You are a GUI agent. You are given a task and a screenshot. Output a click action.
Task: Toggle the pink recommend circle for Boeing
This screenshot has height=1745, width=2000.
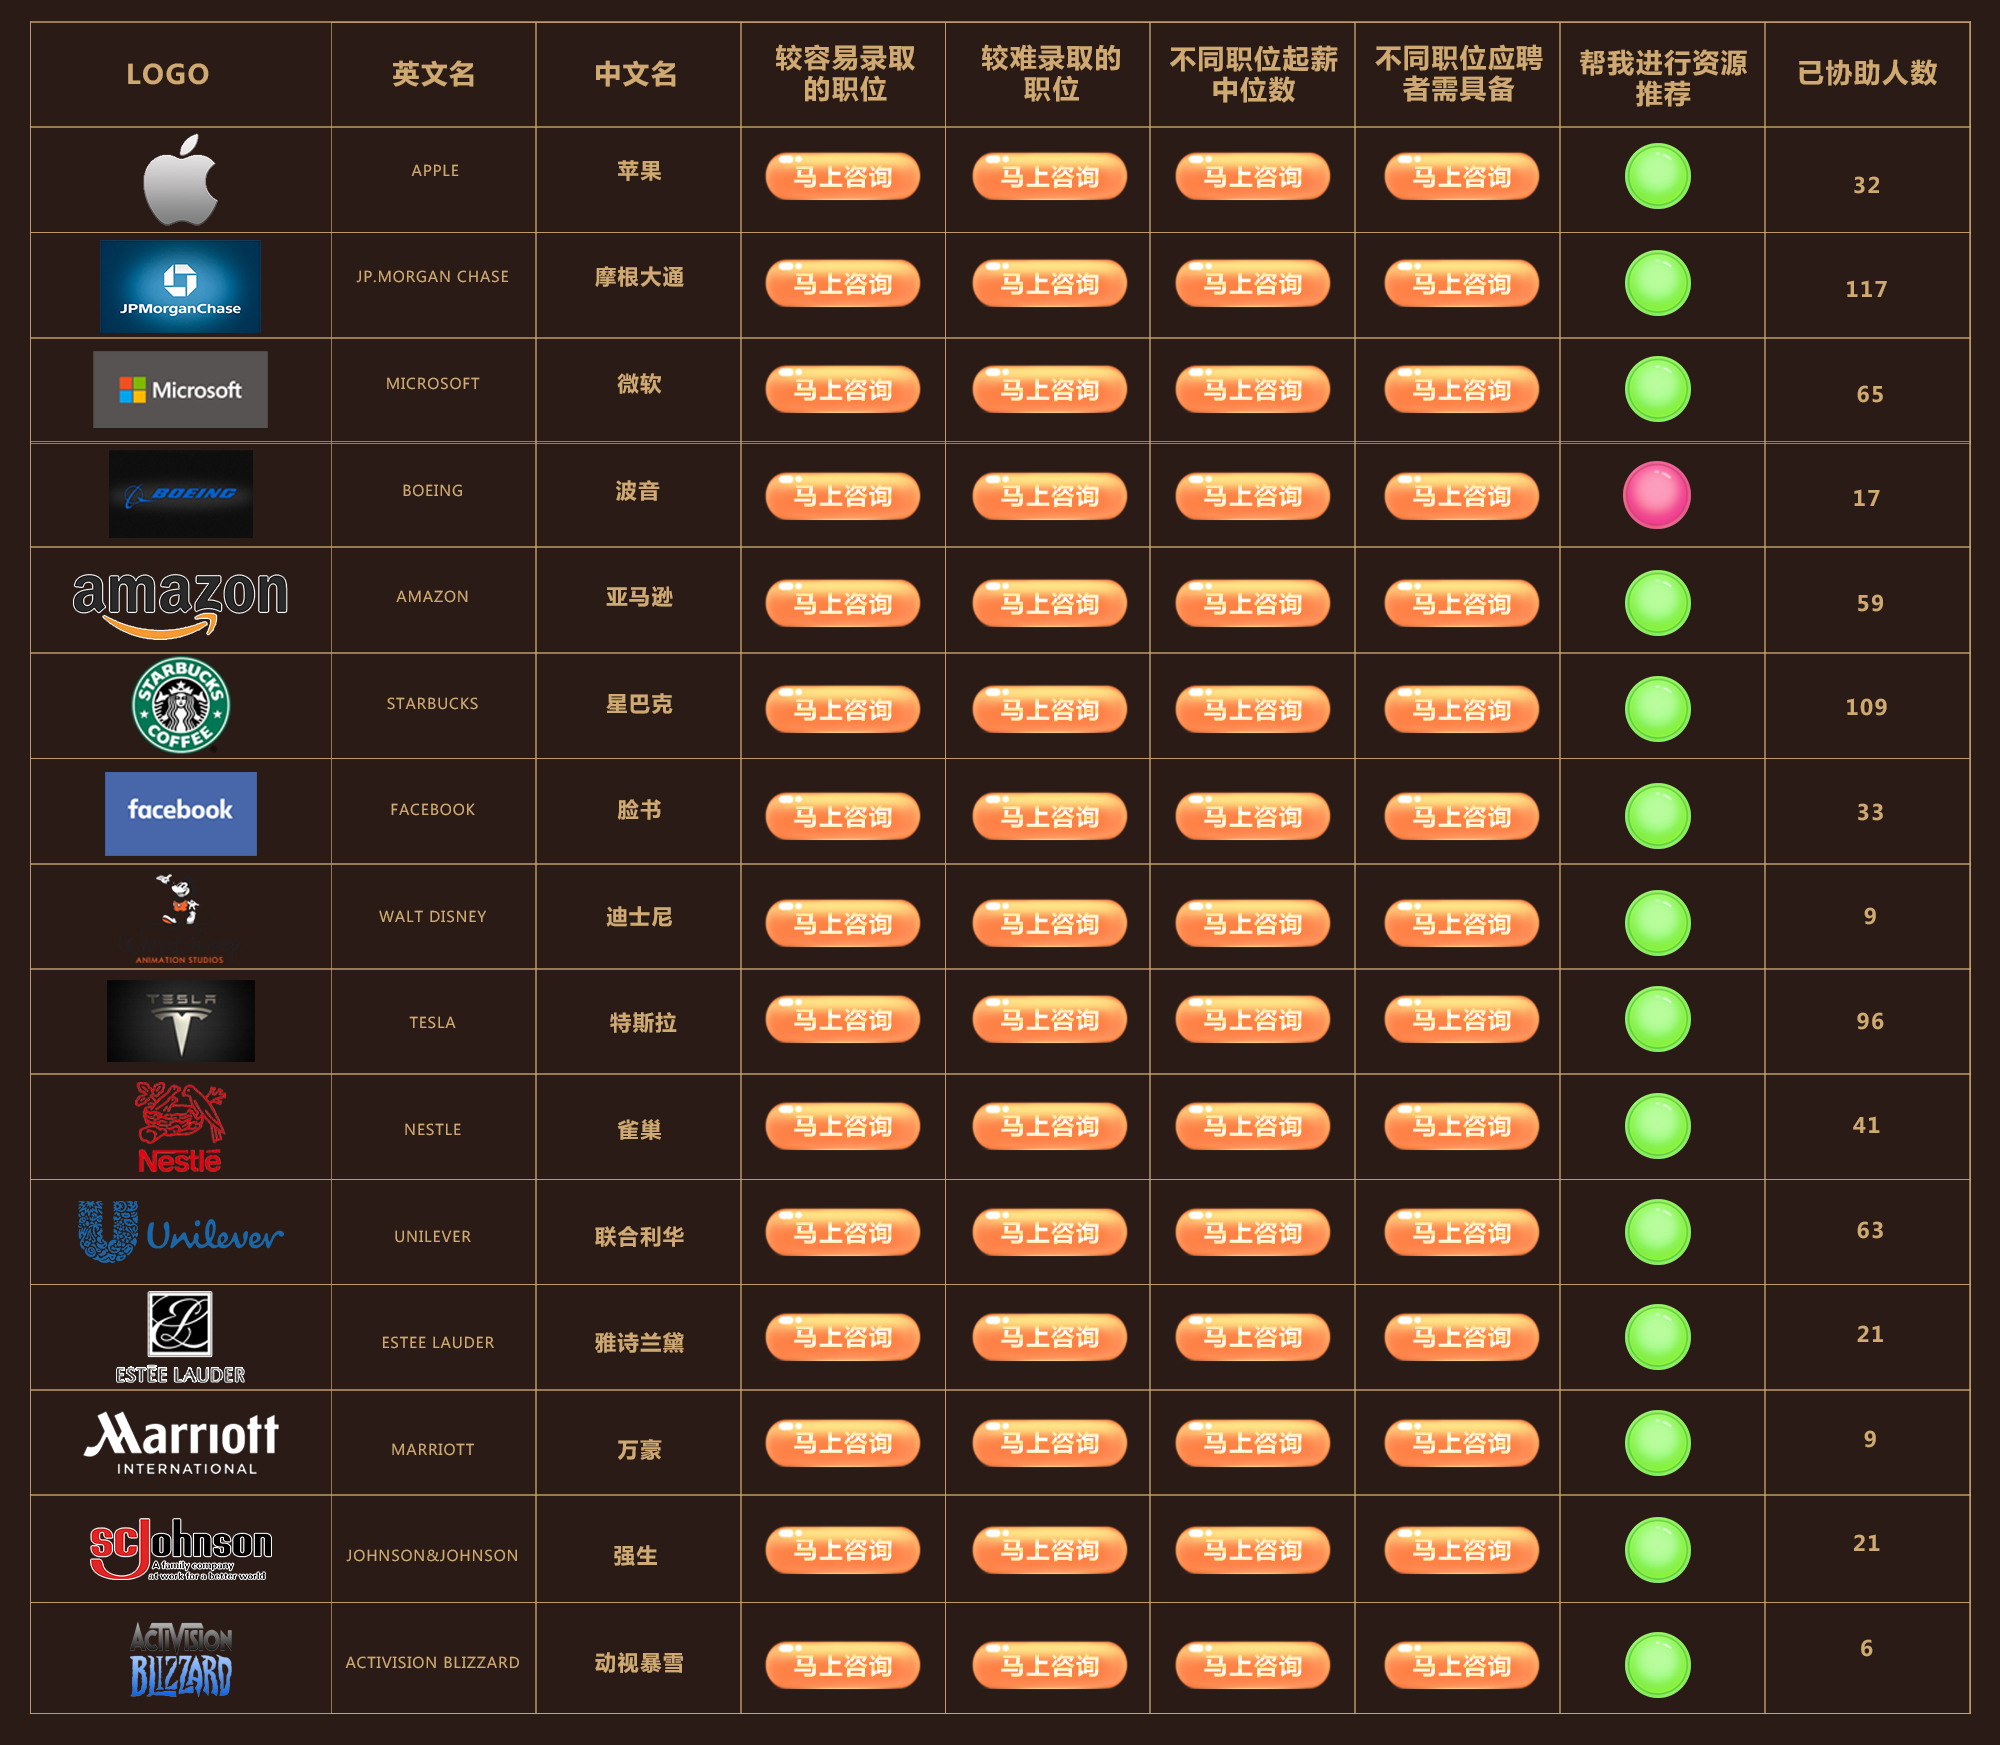[x=1657, y=495]
